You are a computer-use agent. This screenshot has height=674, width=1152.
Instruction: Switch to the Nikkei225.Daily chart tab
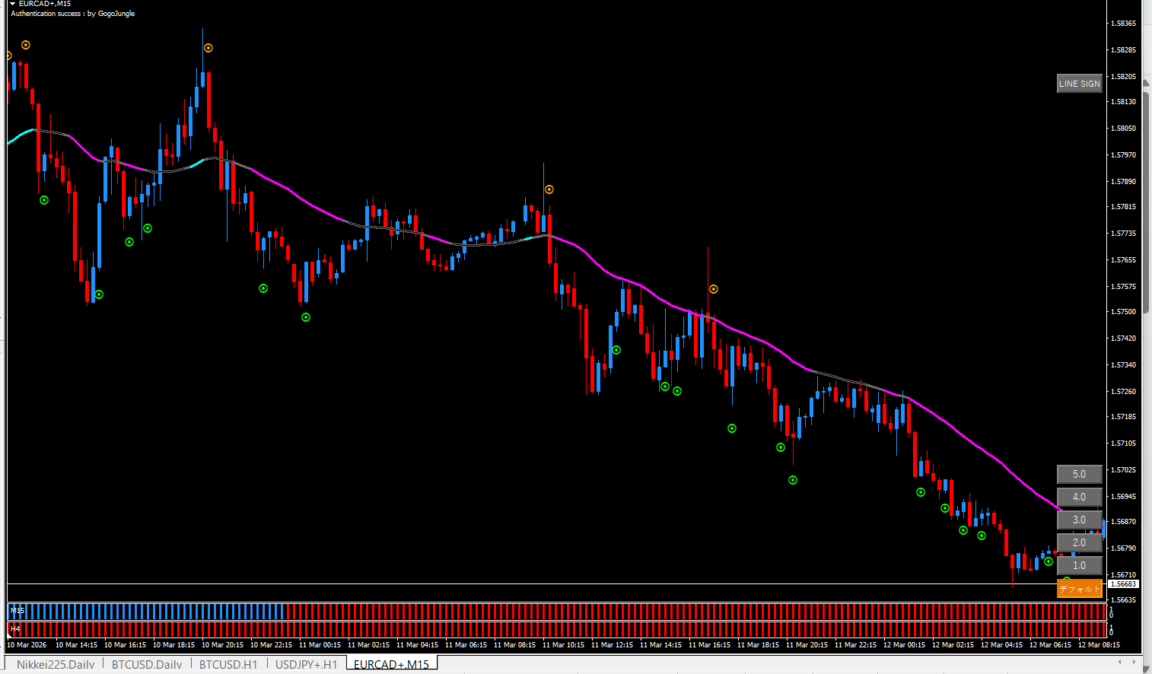[55, 664]
